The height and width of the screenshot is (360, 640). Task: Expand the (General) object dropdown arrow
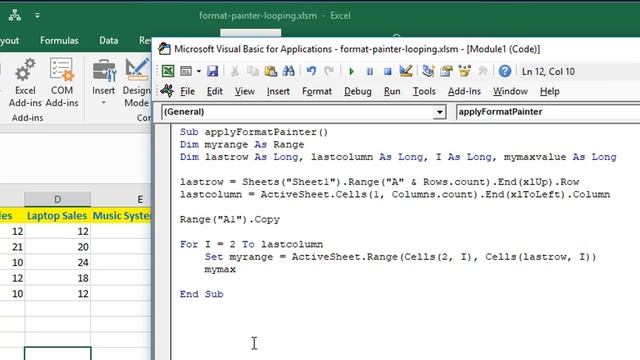(x=439, y=112)
